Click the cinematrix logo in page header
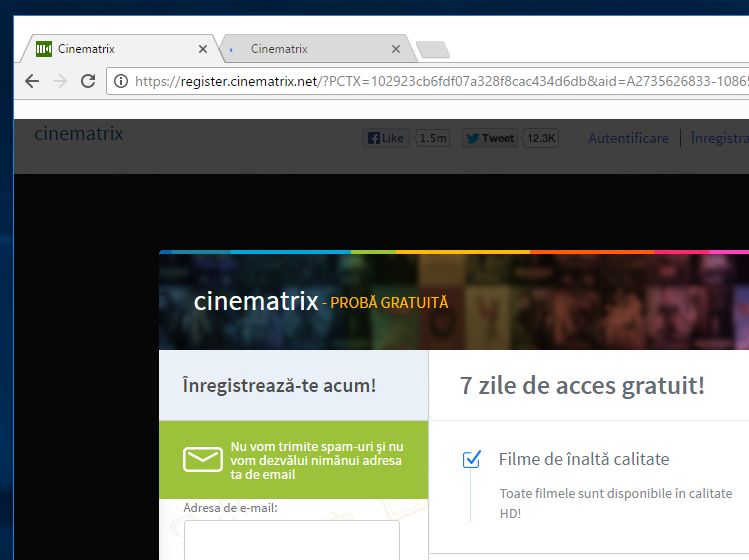 (79, 134)
